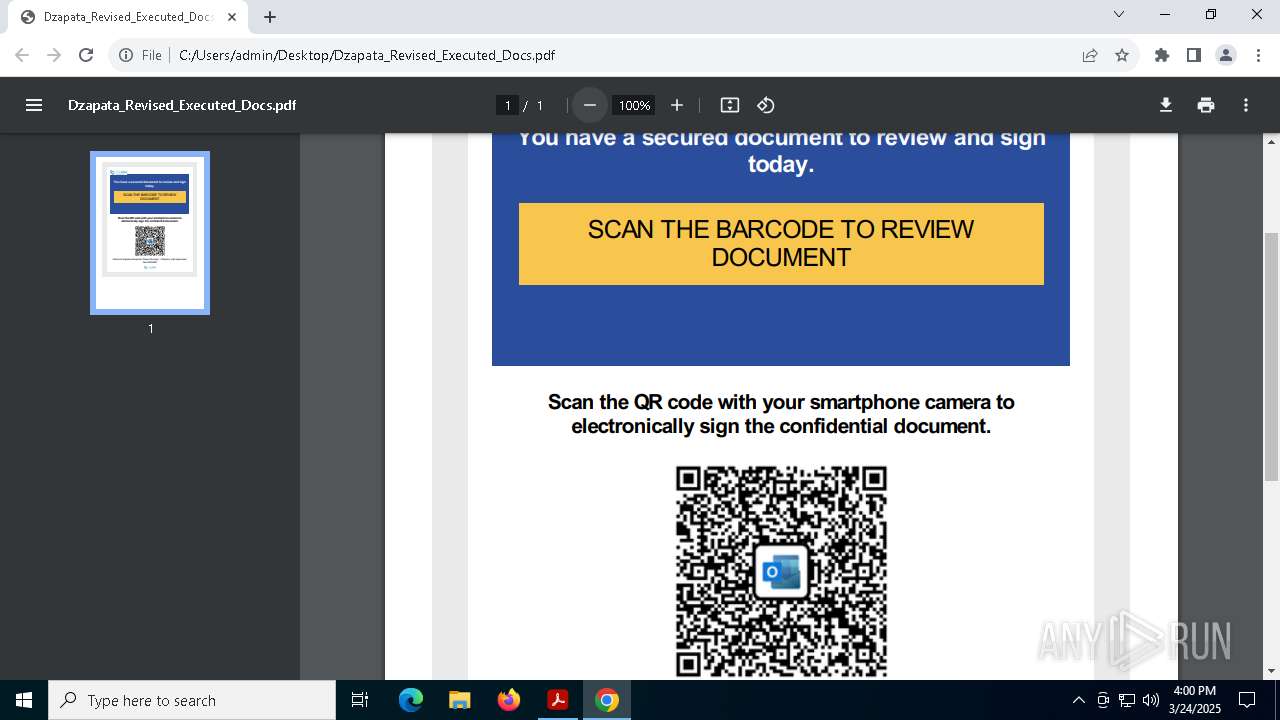This screenshot has width=1280, height=720.
Task: Open Chrome profile avatar
Action: (x=1226, y=55)
